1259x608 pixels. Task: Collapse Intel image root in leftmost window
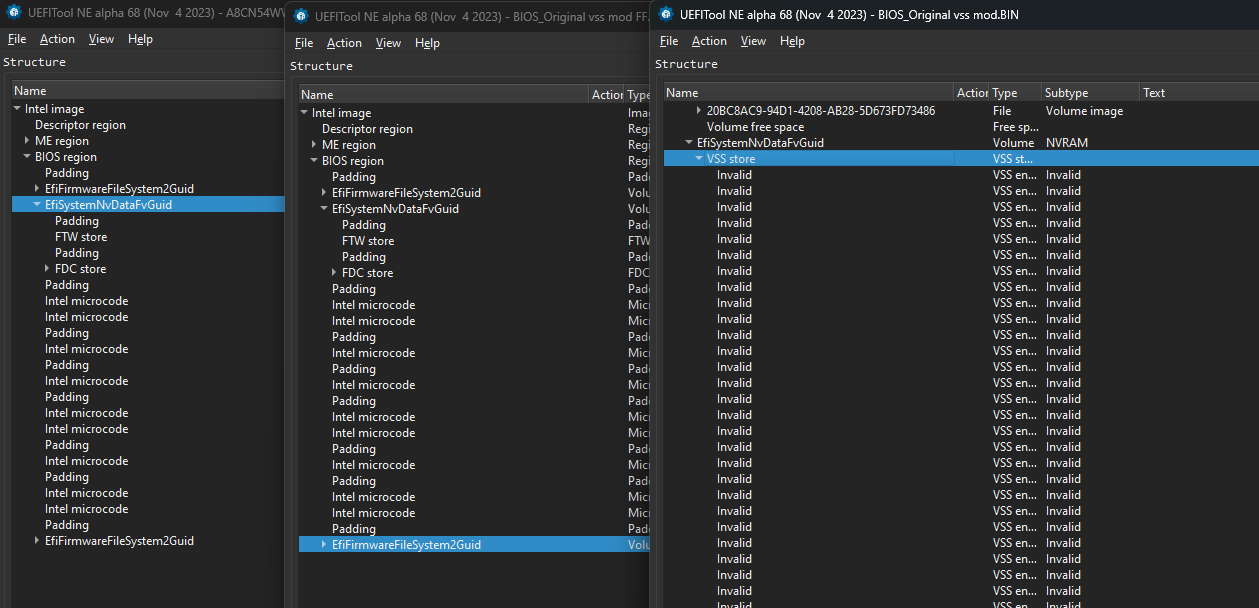(x=17, y=109)
